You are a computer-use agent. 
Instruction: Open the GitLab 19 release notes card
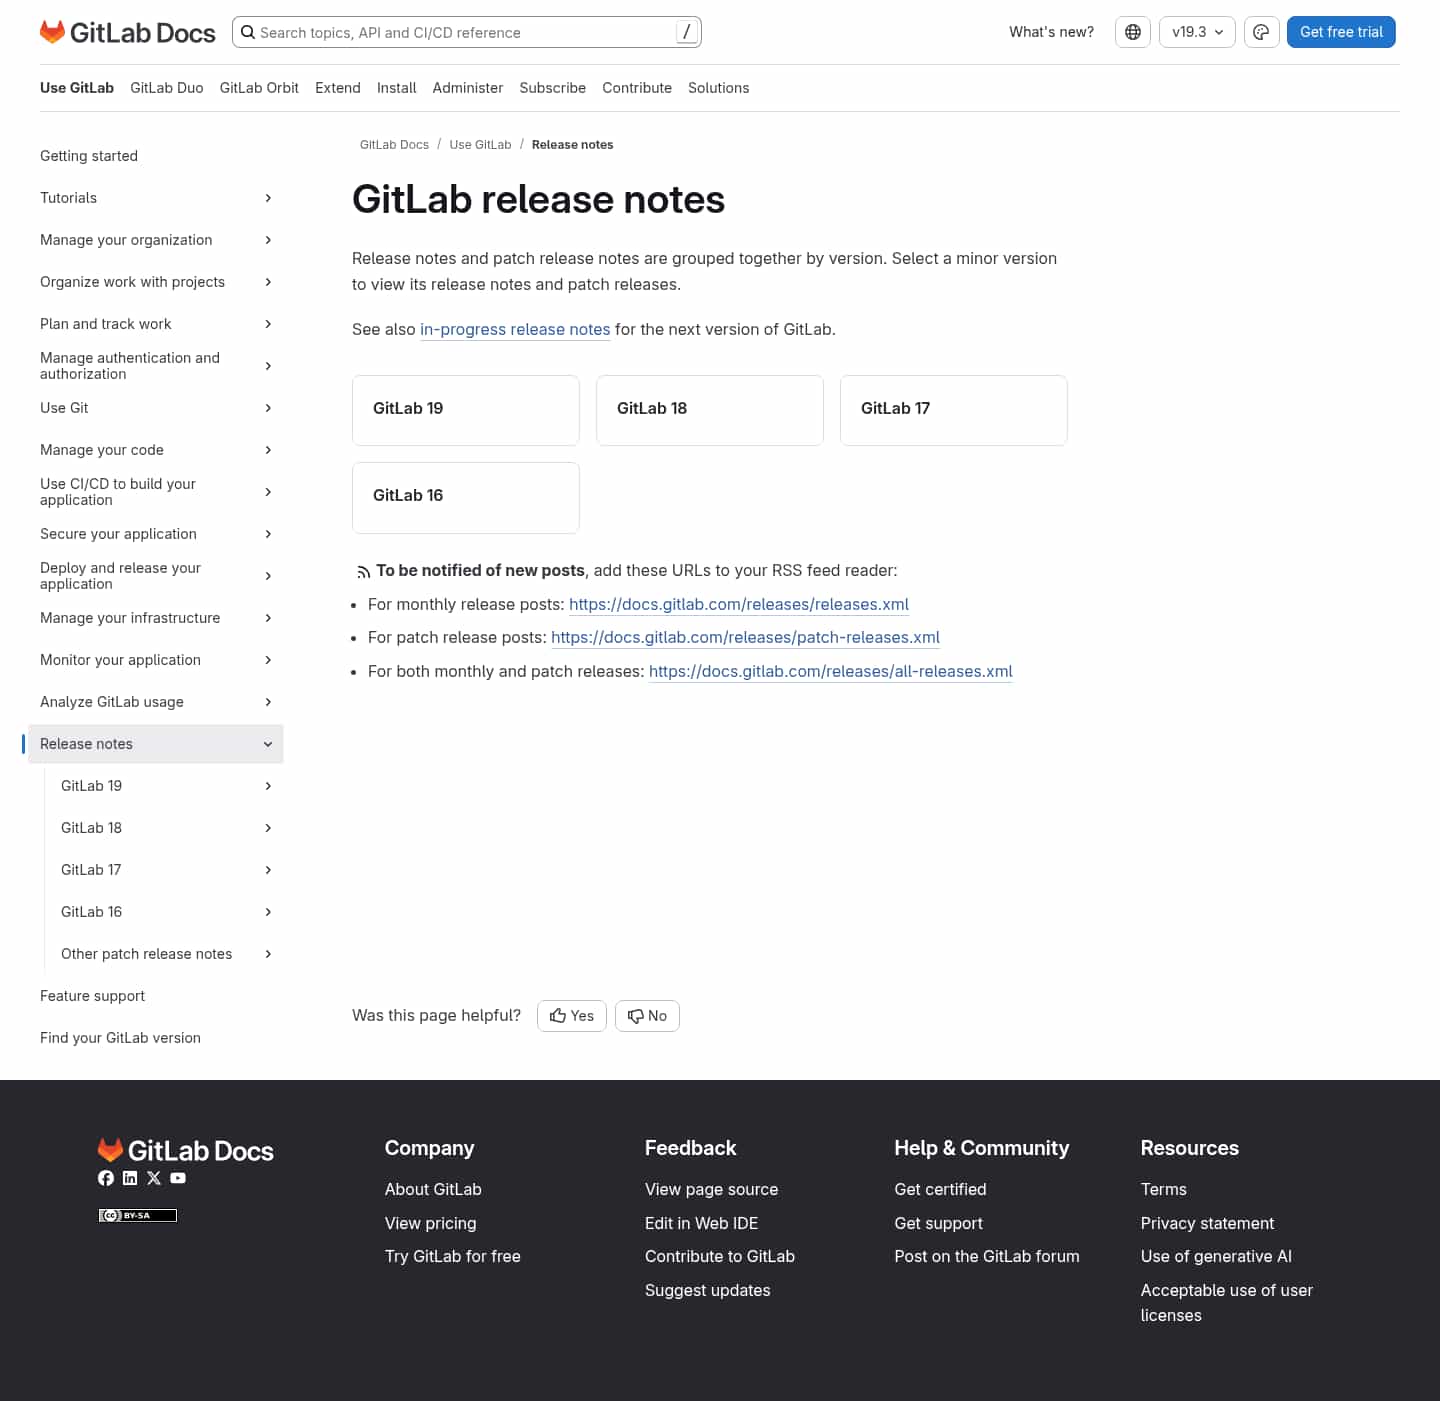pos(466,410)
